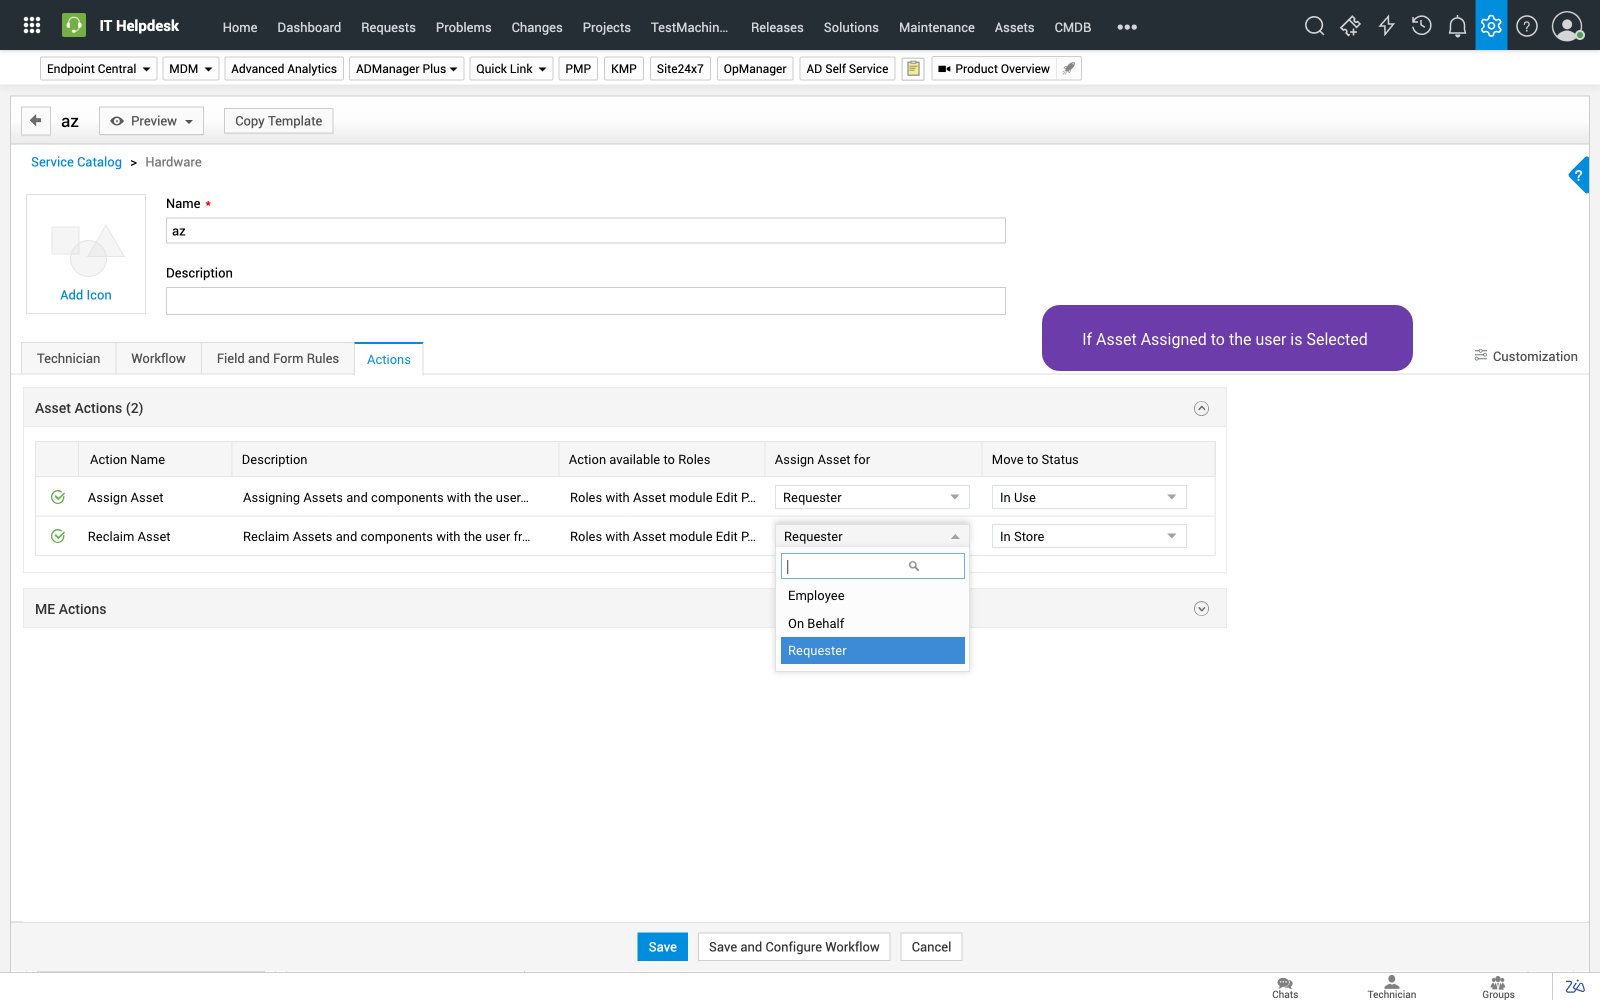Switch to Field and Form Rules tab
1600x1000 pixels.
coord(278,358)
